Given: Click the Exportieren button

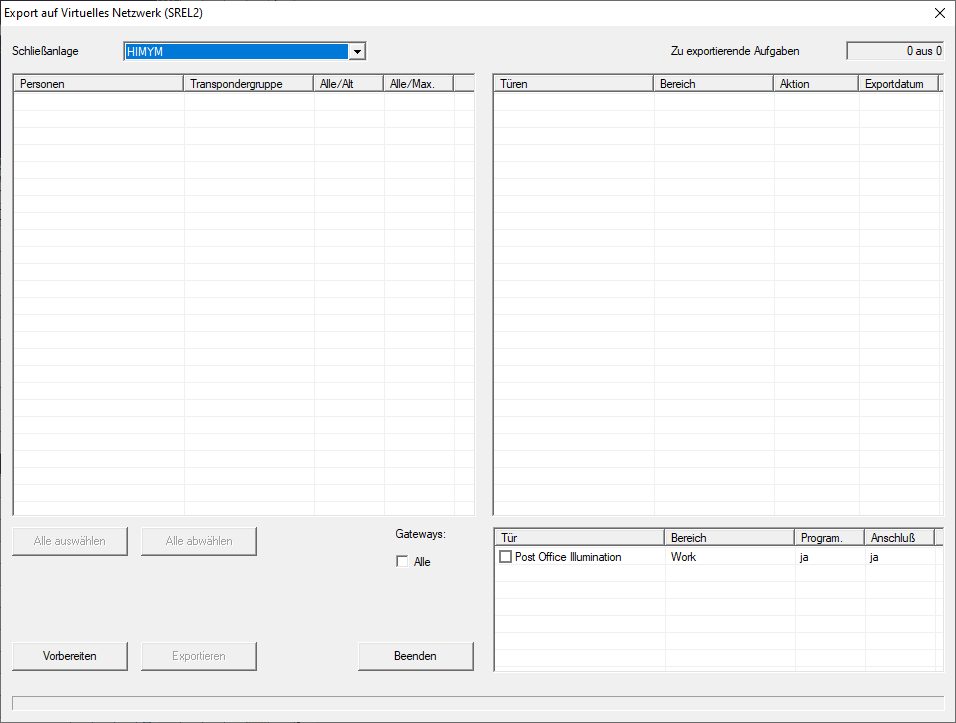Looking at the screenshot, I should (x=199, y=656).
